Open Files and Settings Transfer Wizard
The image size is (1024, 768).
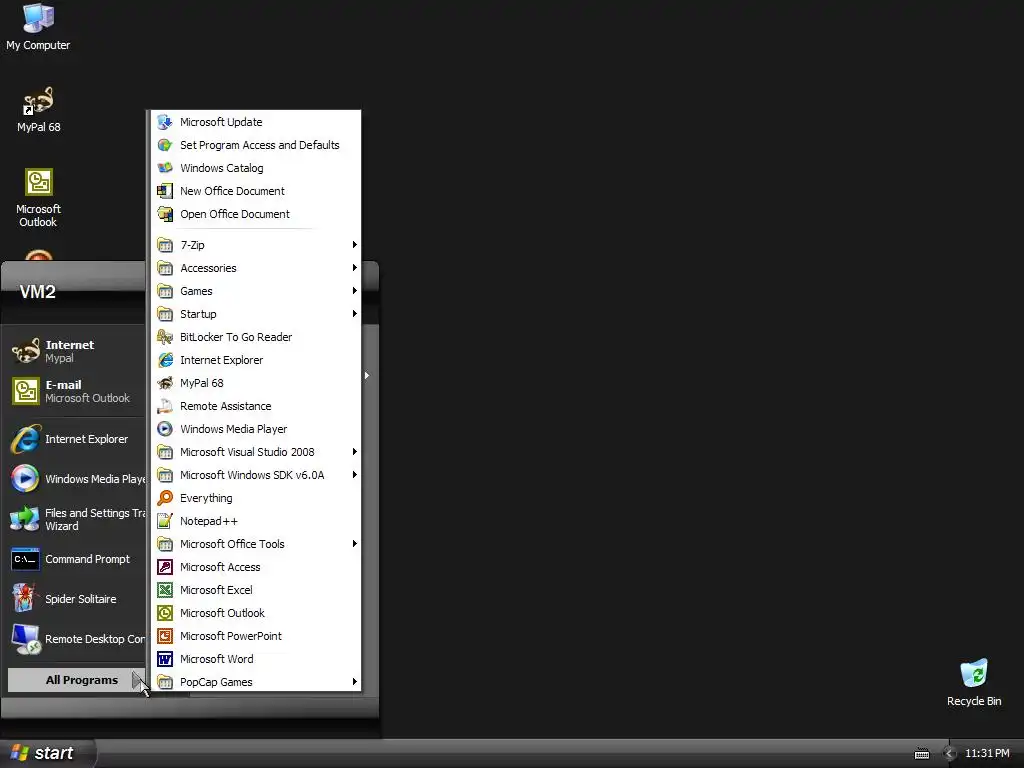(x=76, y=519)
